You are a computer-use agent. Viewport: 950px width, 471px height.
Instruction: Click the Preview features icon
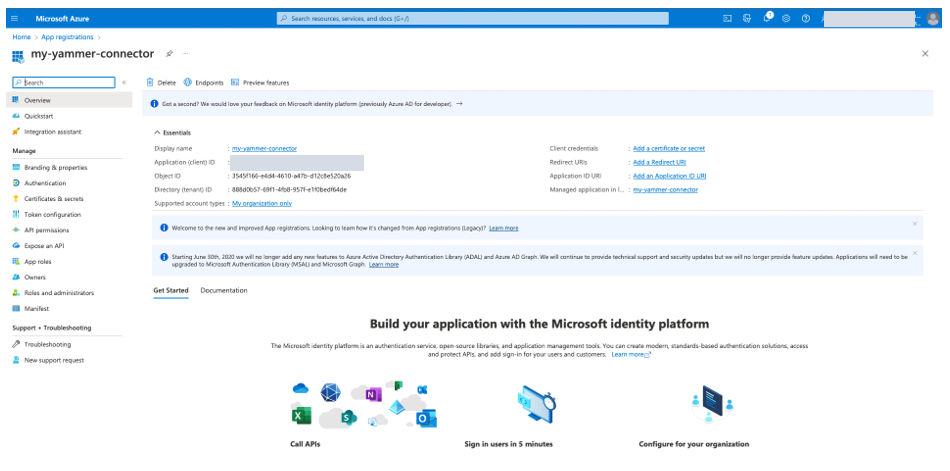[x=235, y=82]
